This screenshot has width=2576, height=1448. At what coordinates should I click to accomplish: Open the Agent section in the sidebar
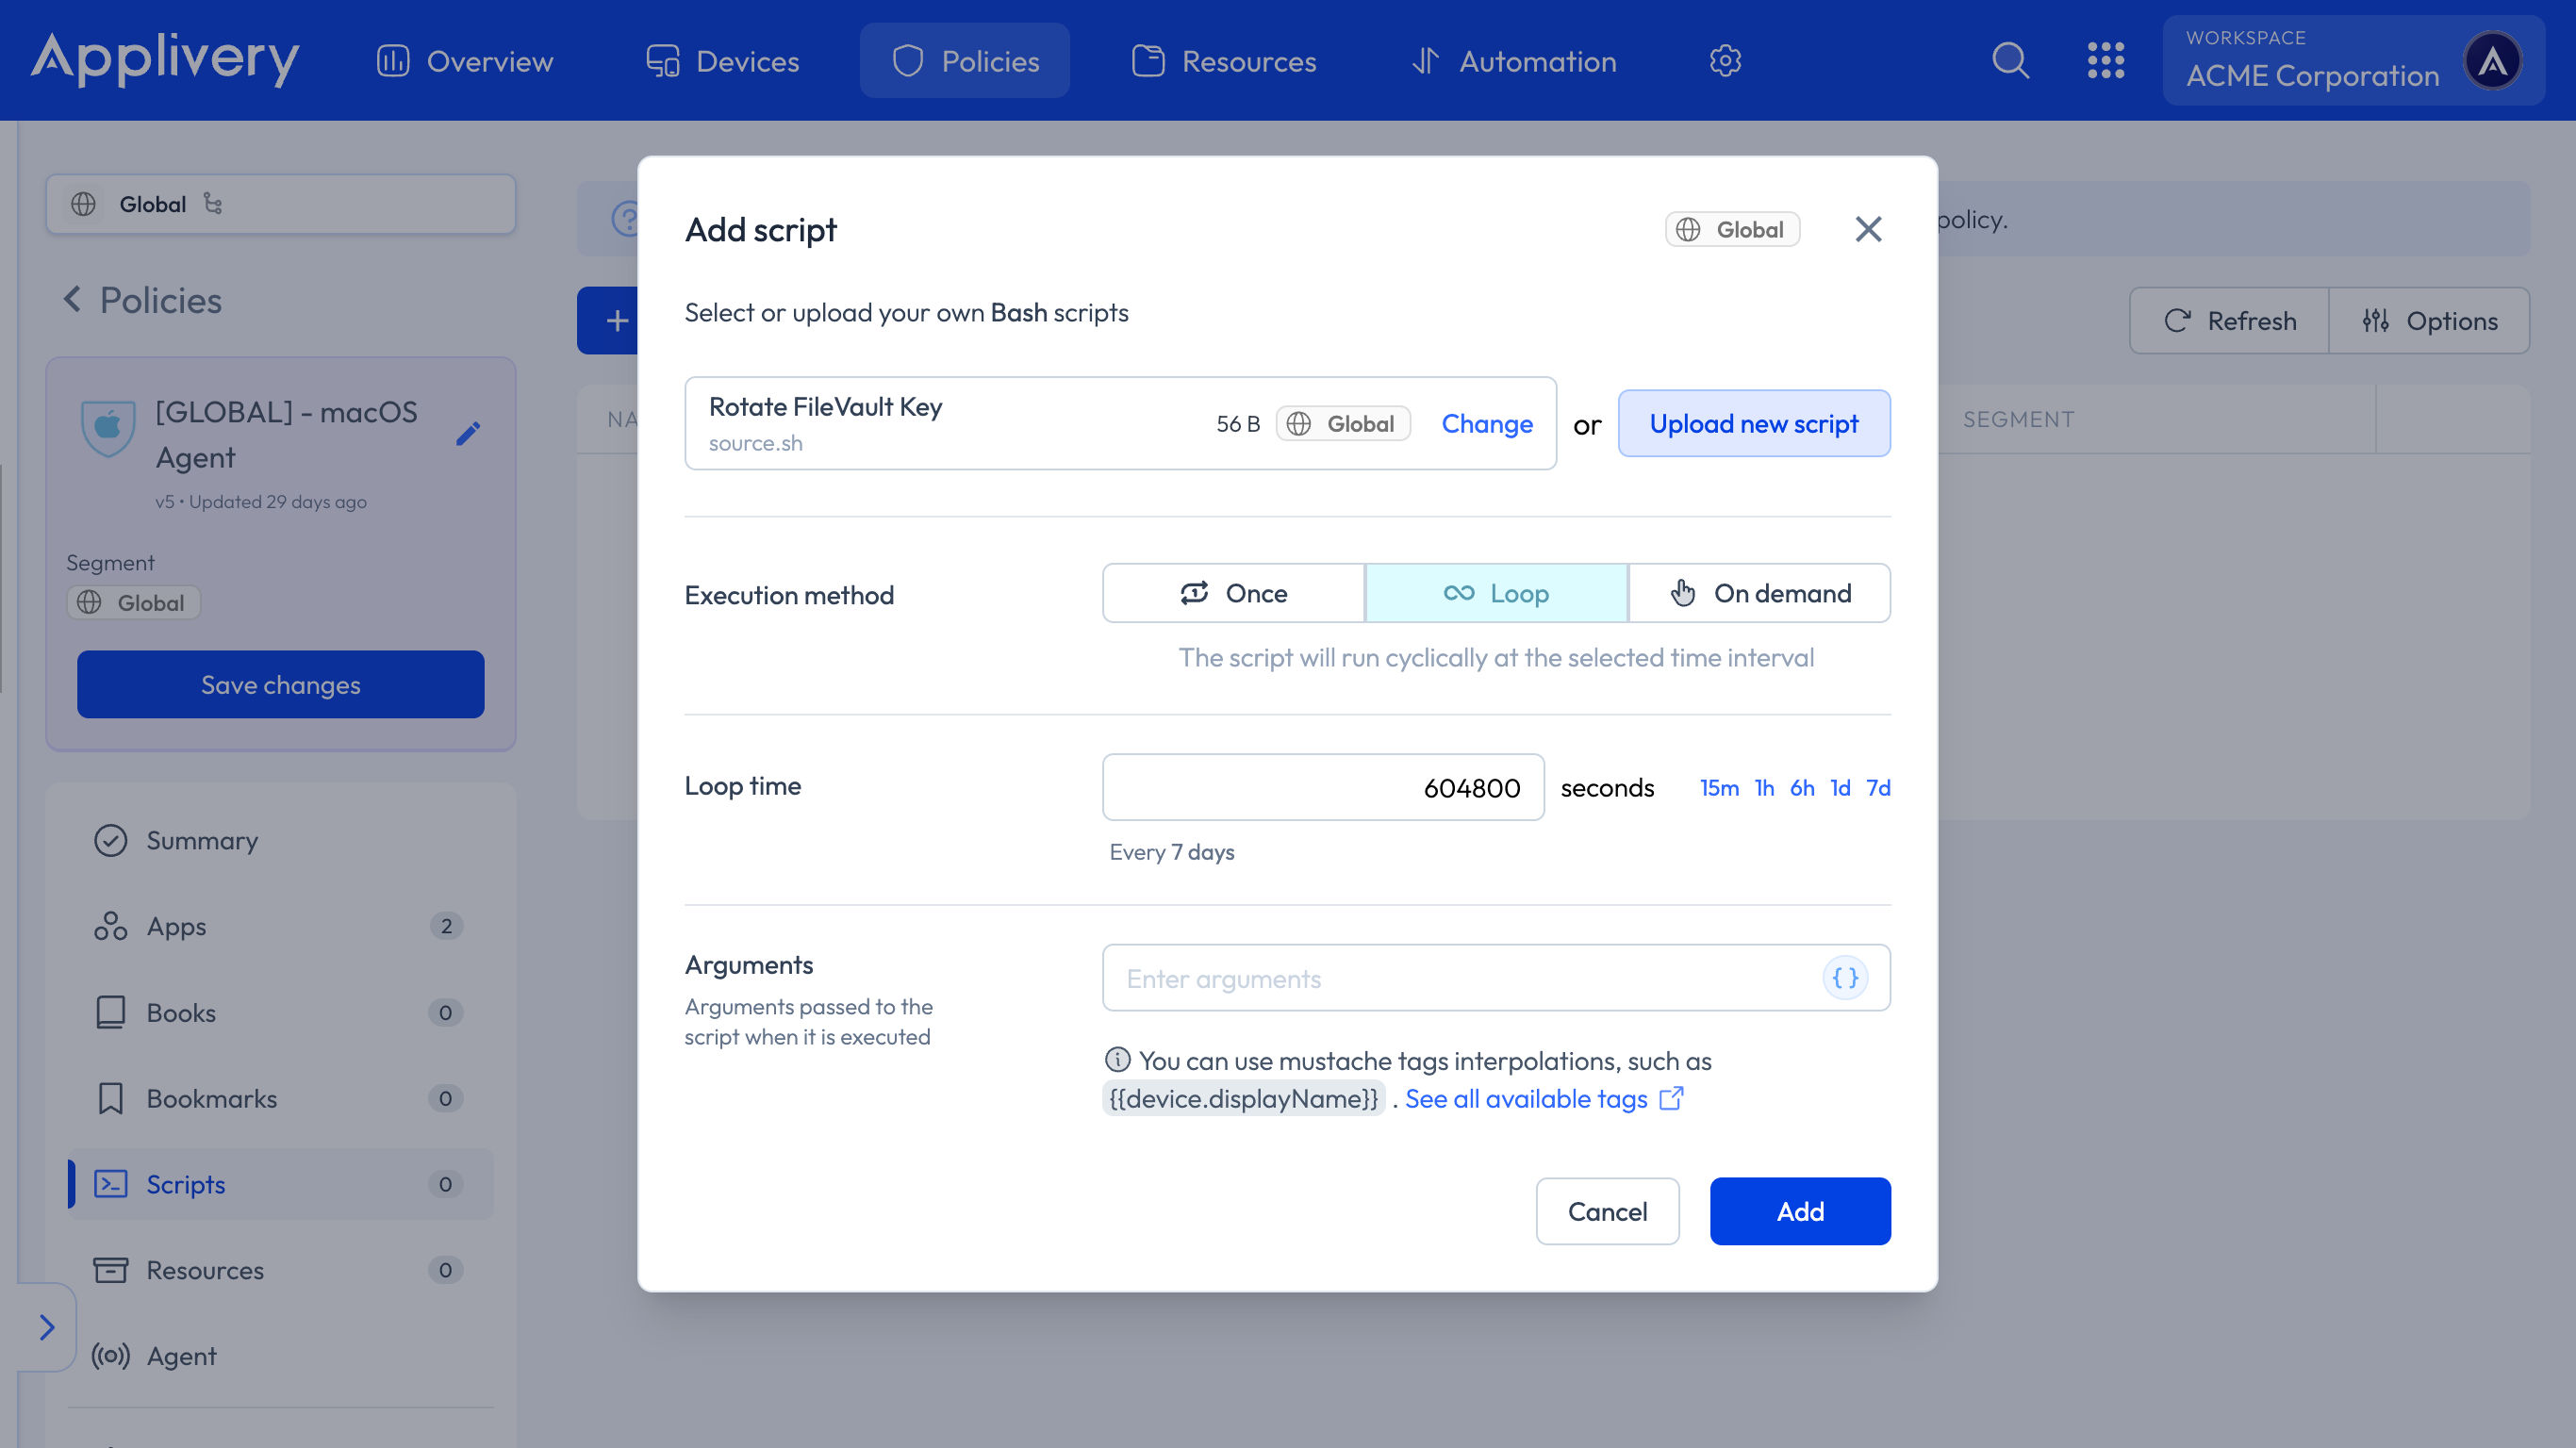[x=181, y=1356]
